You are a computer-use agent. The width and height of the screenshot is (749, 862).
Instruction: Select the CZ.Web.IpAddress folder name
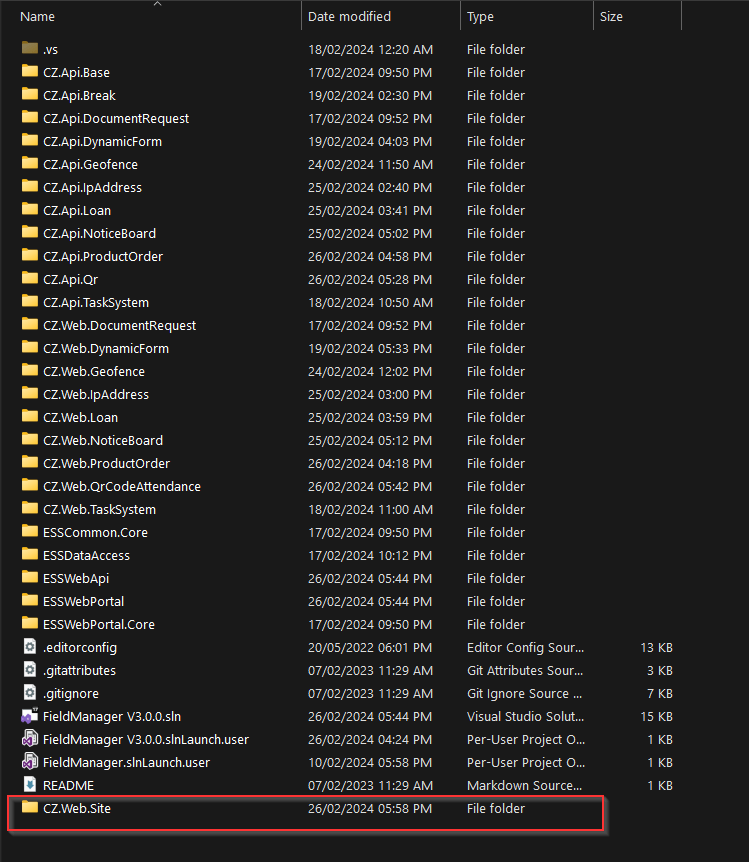pos(96,395)
